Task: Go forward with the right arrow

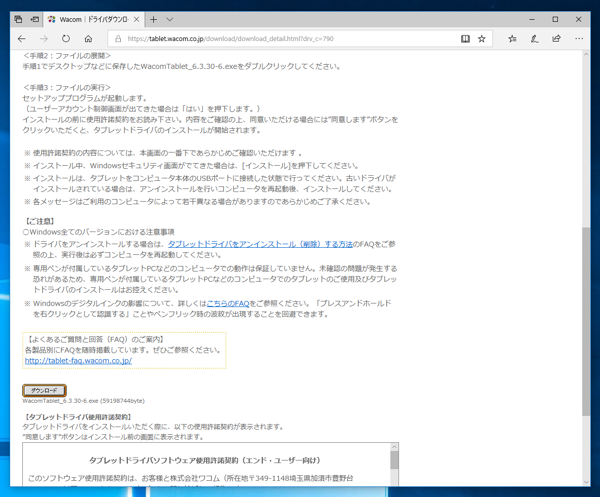Action: [44, 39]
